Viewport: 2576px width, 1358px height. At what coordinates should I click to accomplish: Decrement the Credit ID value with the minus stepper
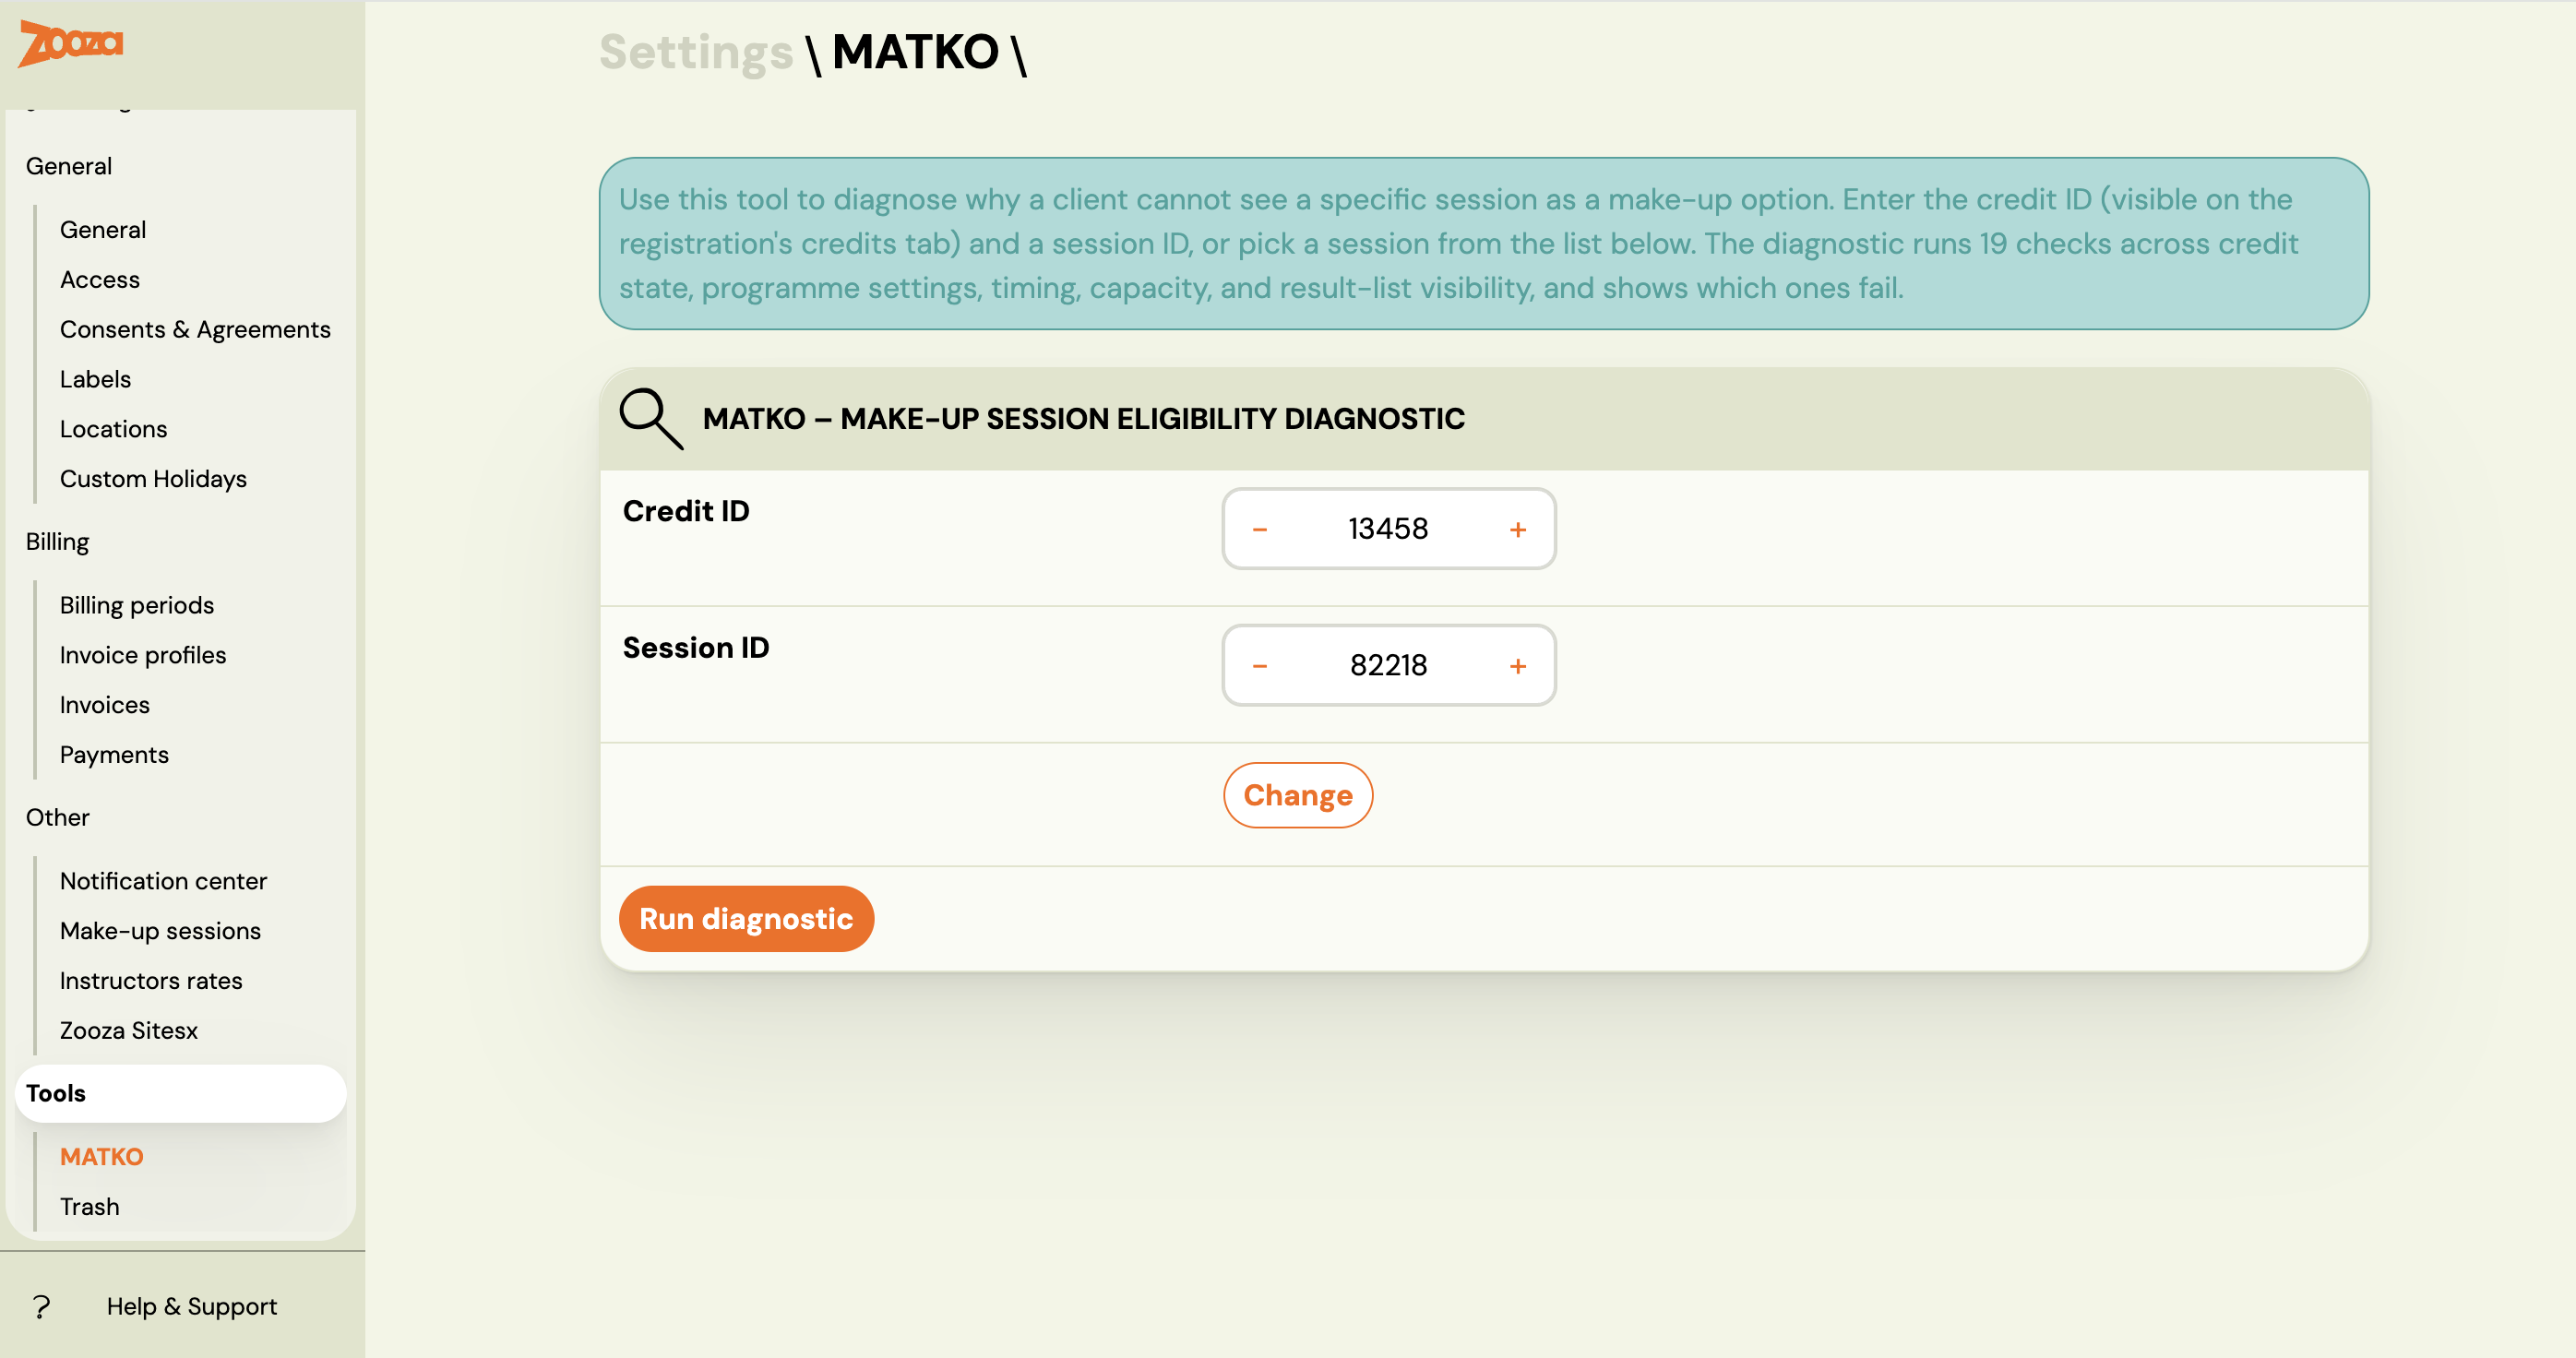click(1260, 529)
